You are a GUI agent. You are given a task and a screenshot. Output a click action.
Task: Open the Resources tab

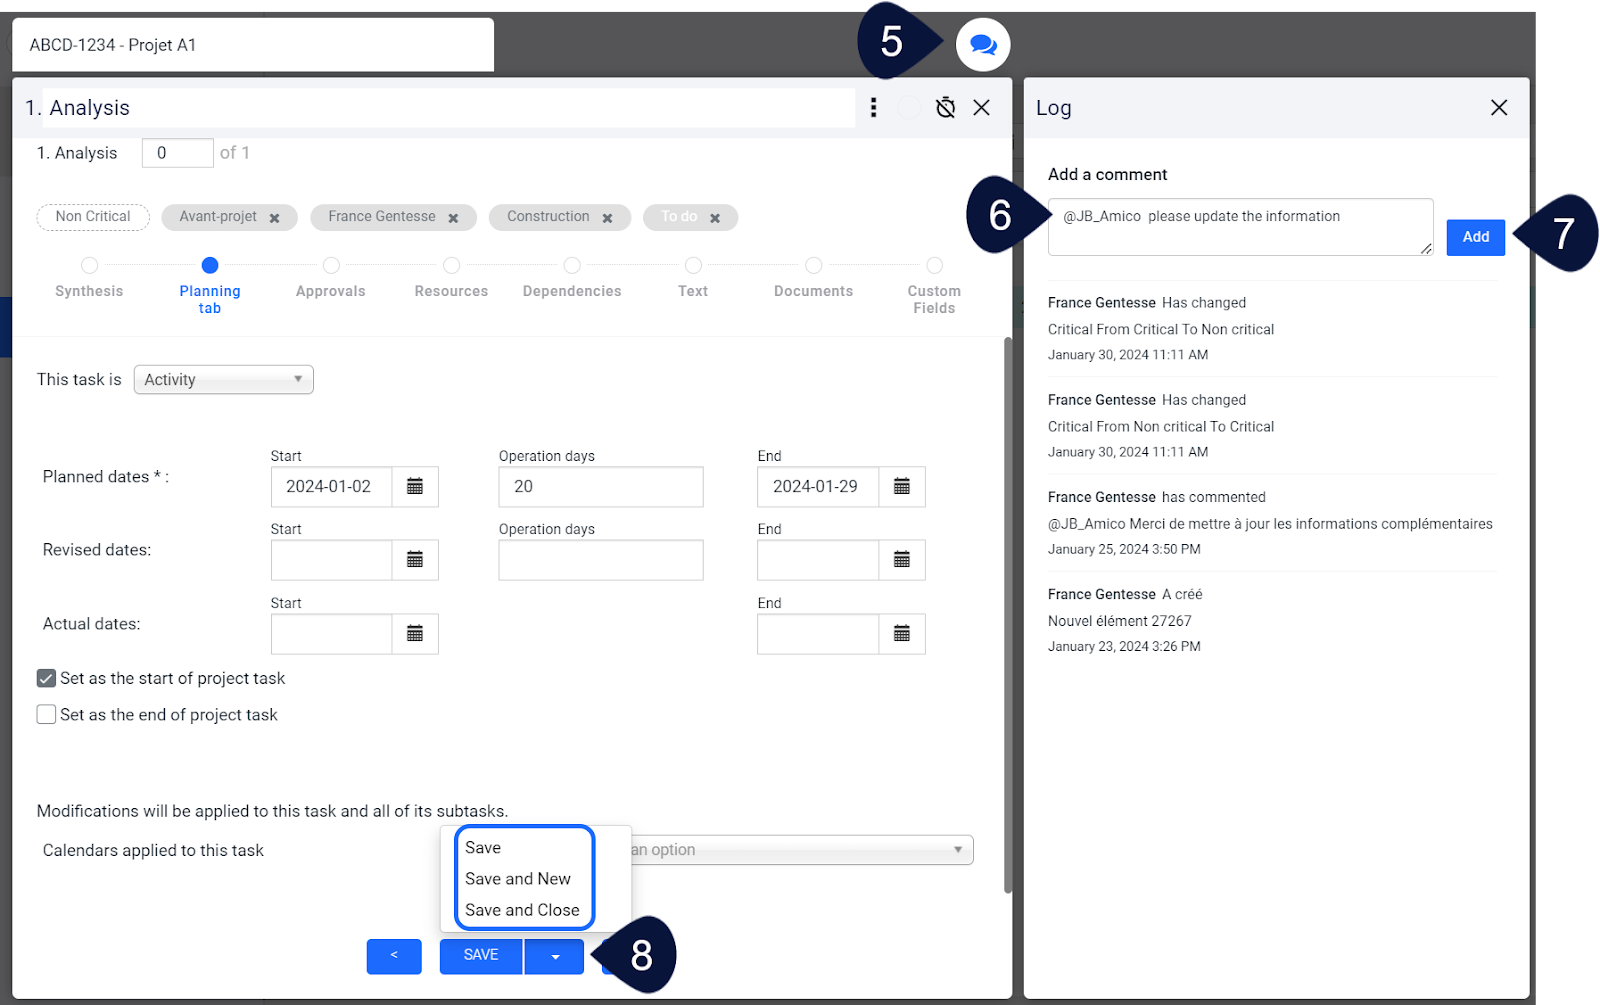click(x=452, y=279)
